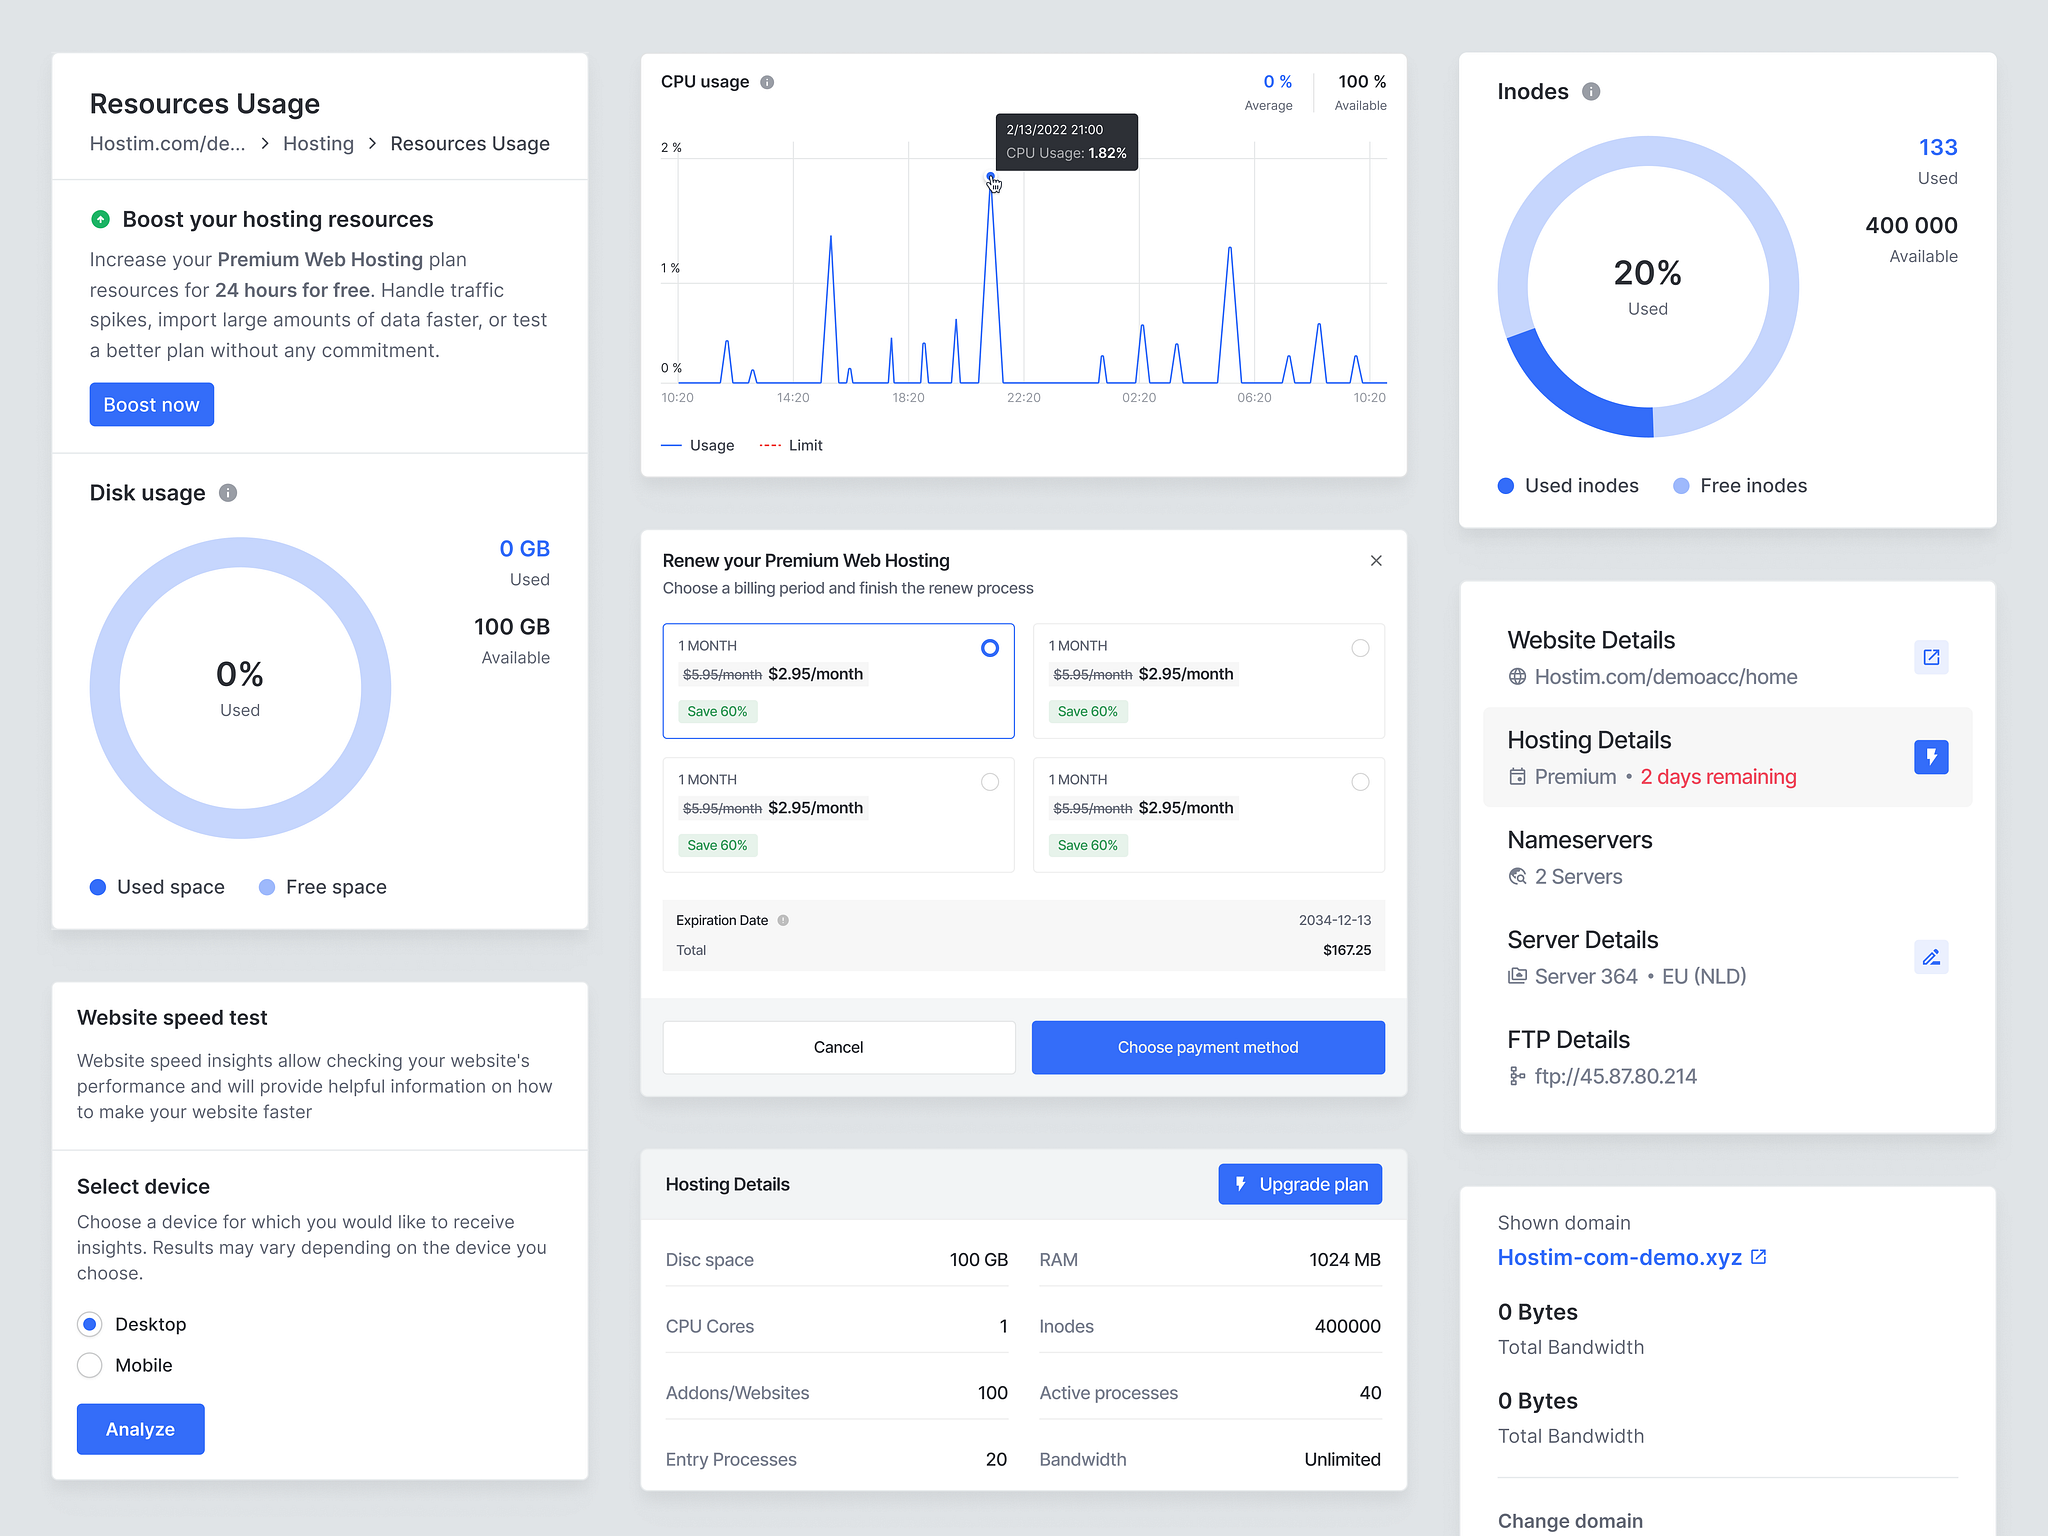Viewport: 2048px width, 1536px height.
Task: Select Resources Usage in the breadcrumb trail
Action: [470, 143]
